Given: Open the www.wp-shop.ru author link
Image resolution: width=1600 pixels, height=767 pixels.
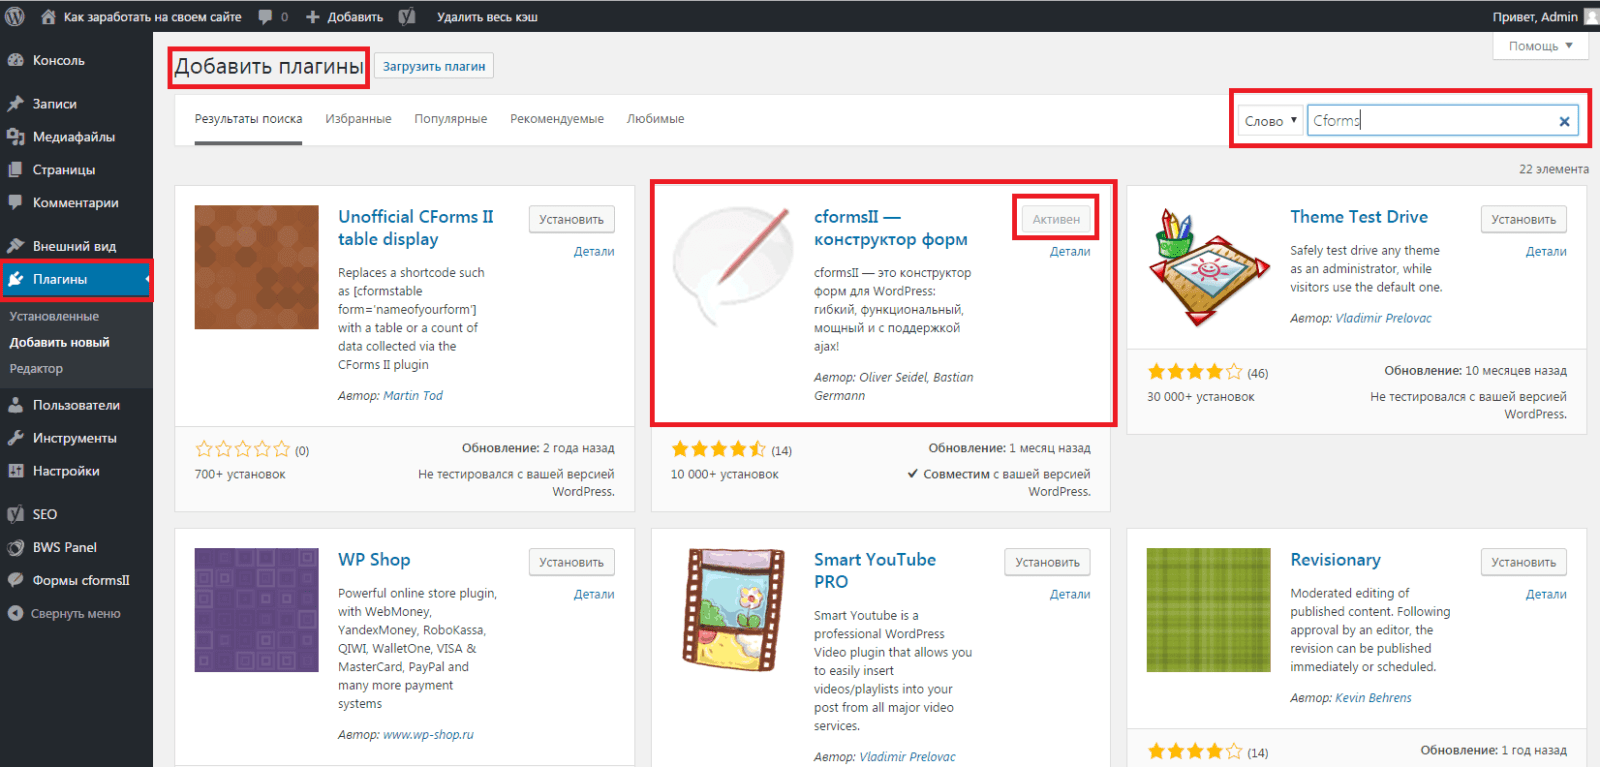Looking at the screenshot, I should [428, 735].
